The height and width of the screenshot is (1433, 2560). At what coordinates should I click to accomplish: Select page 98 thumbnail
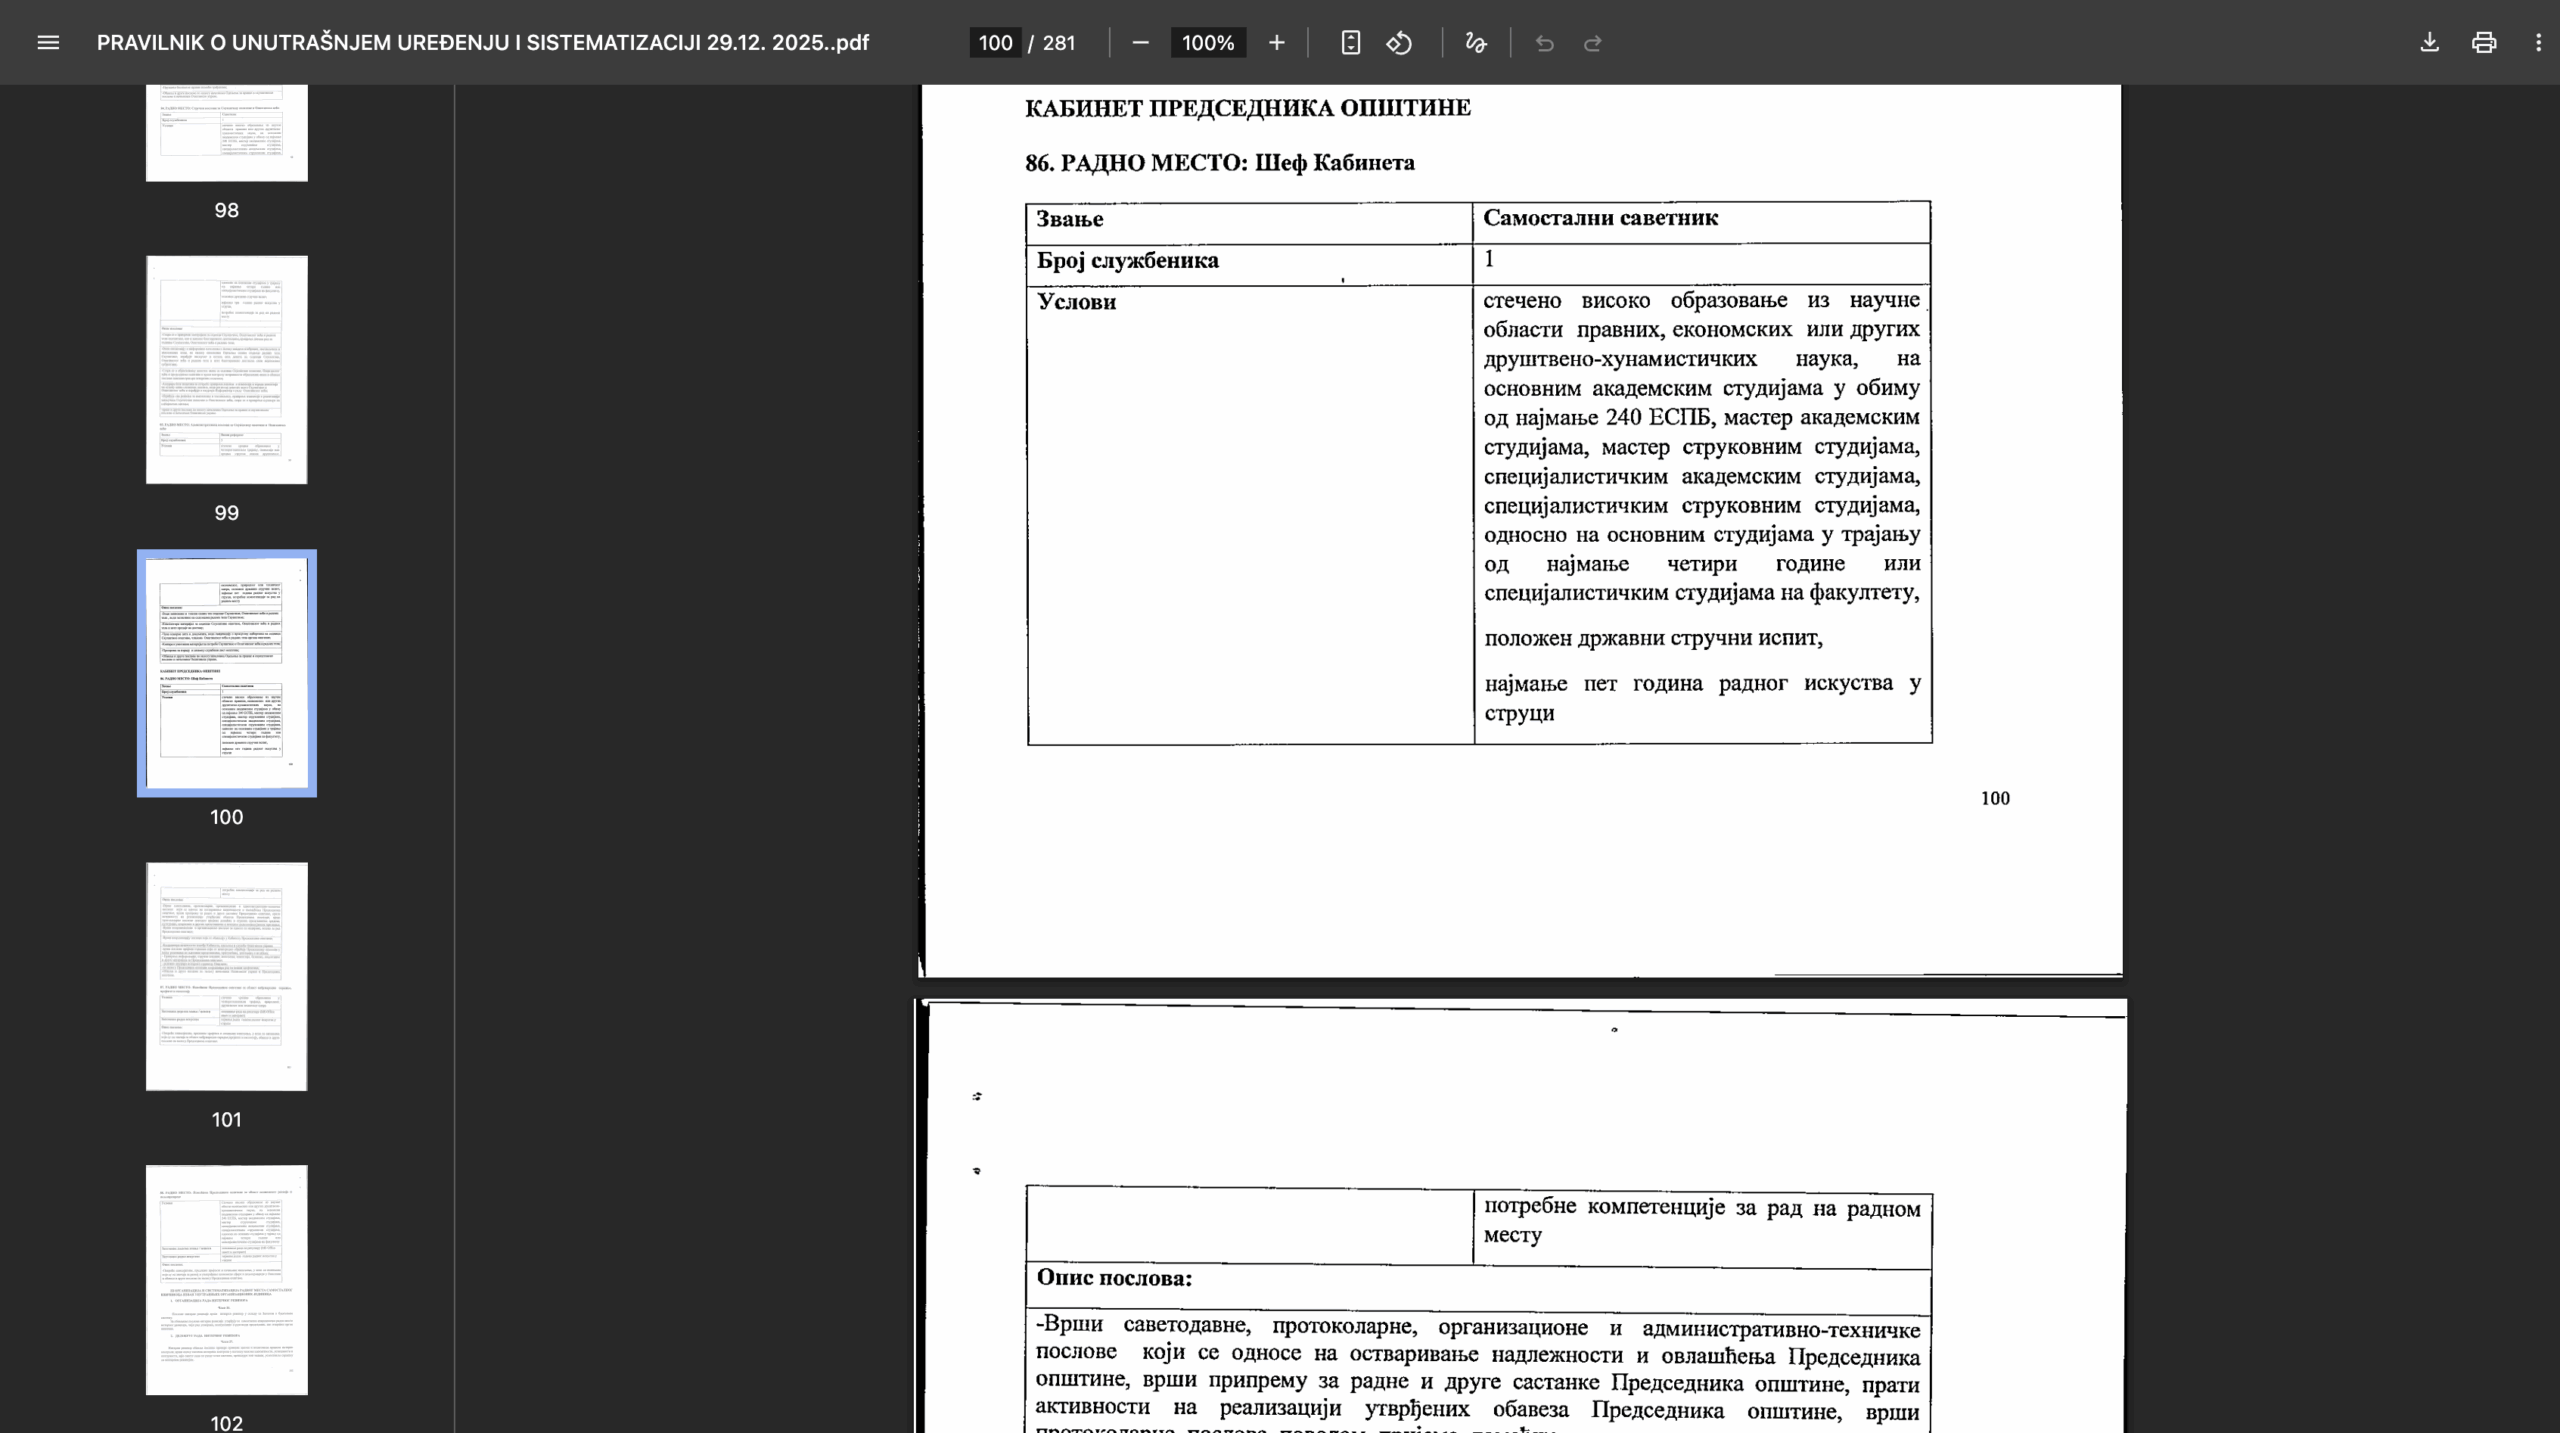[x=227, y=133]
